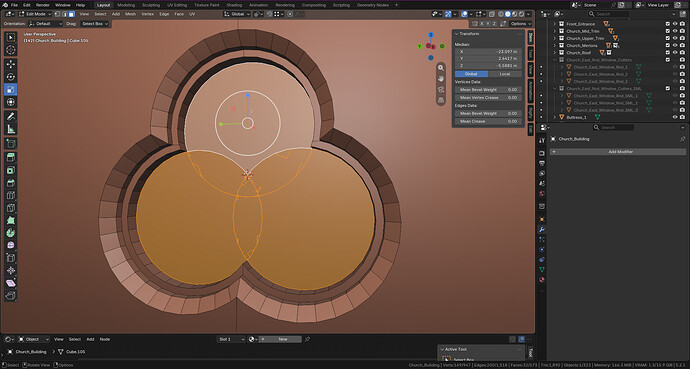Select the 3D Cursor tool
The image size is (690, 369).
pos(11,50)
